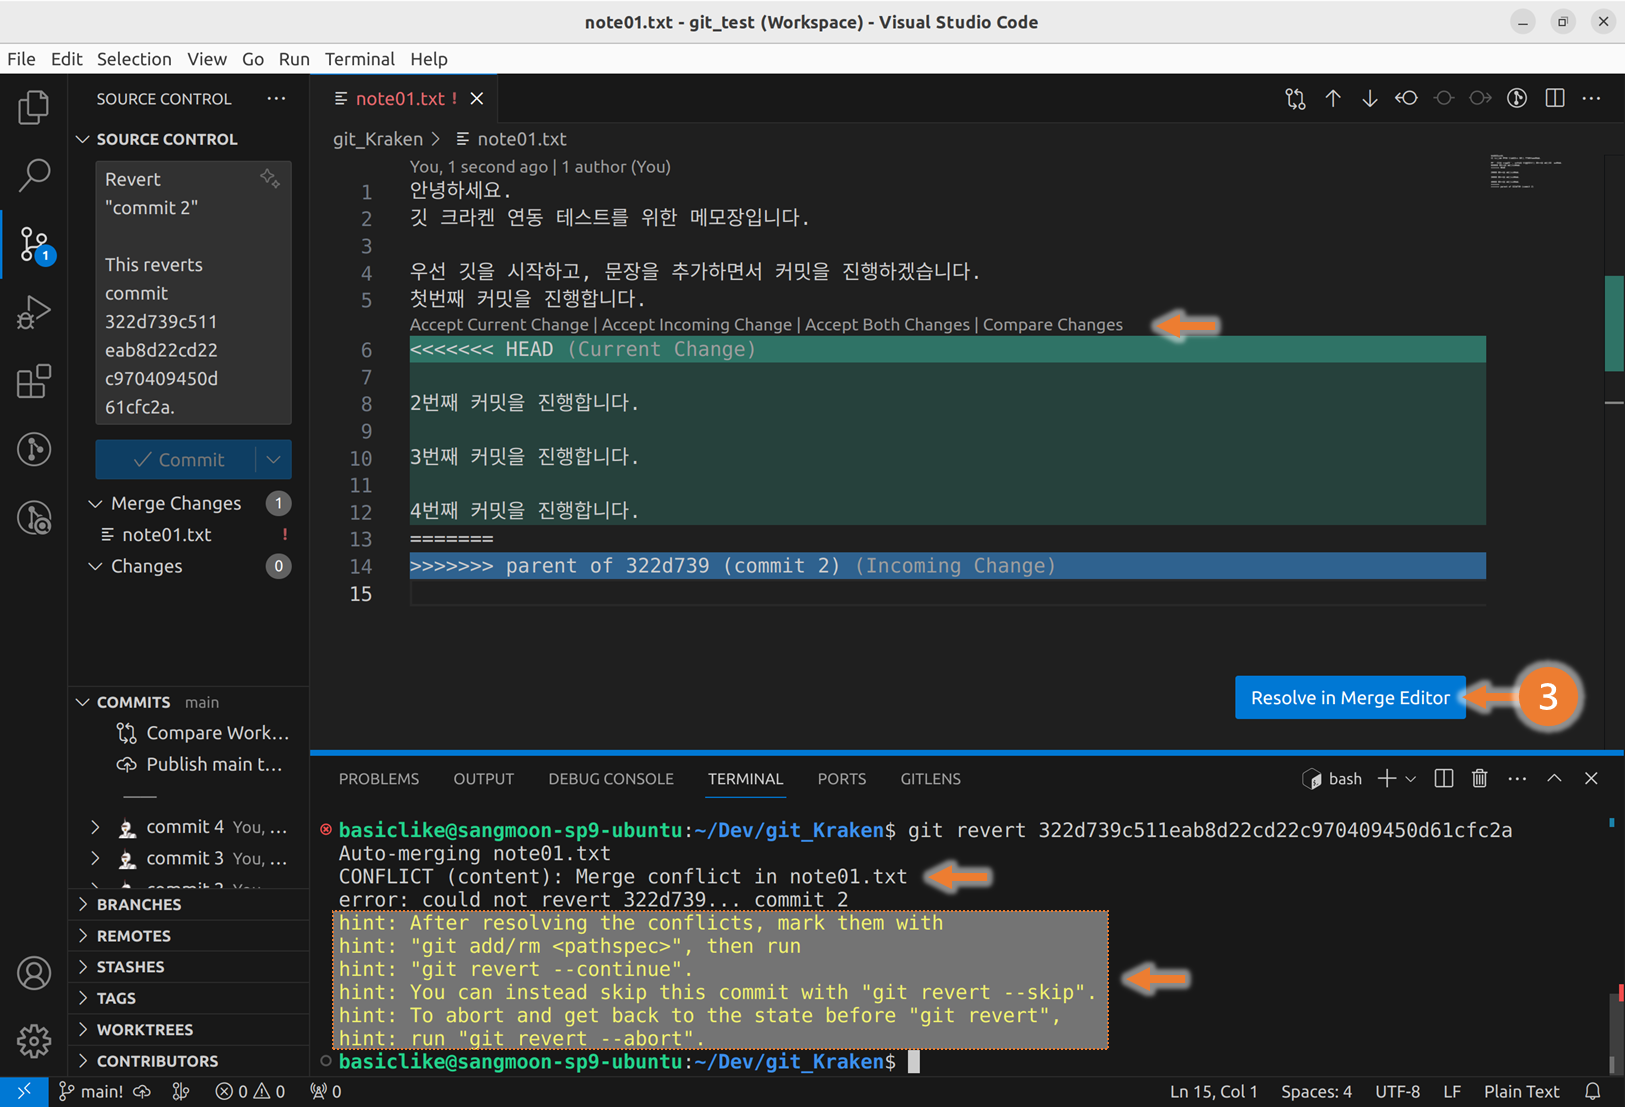The image size is (1625, 1107).
Task: Click remote window indicator in status bar
Action: 24,1092
